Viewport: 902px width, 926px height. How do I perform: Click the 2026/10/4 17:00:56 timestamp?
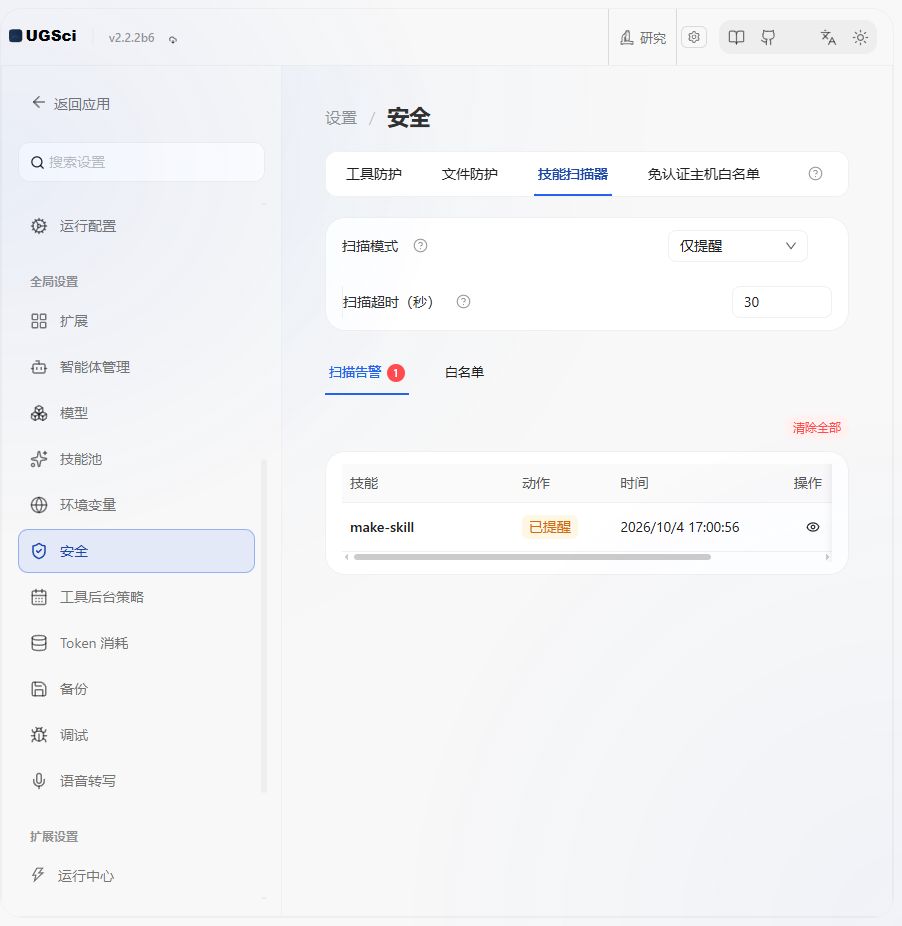pyautogui.click(x=679, y=527)
